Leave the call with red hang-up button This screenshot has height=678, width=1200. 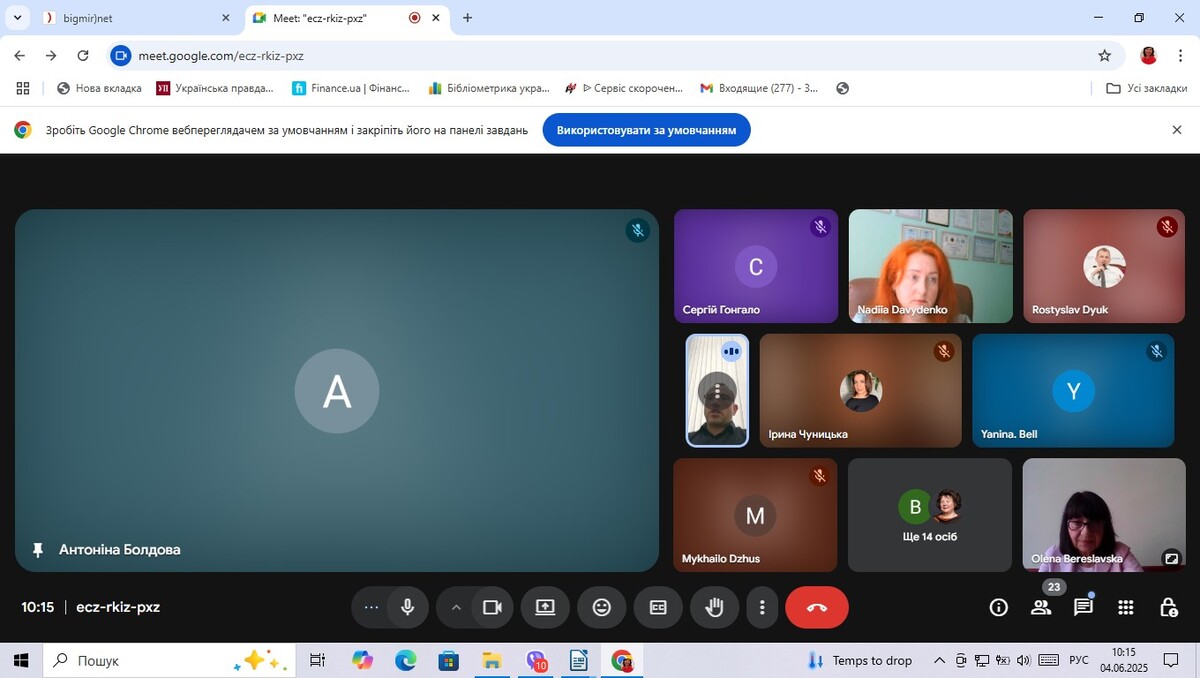click(x=817, y=607)
